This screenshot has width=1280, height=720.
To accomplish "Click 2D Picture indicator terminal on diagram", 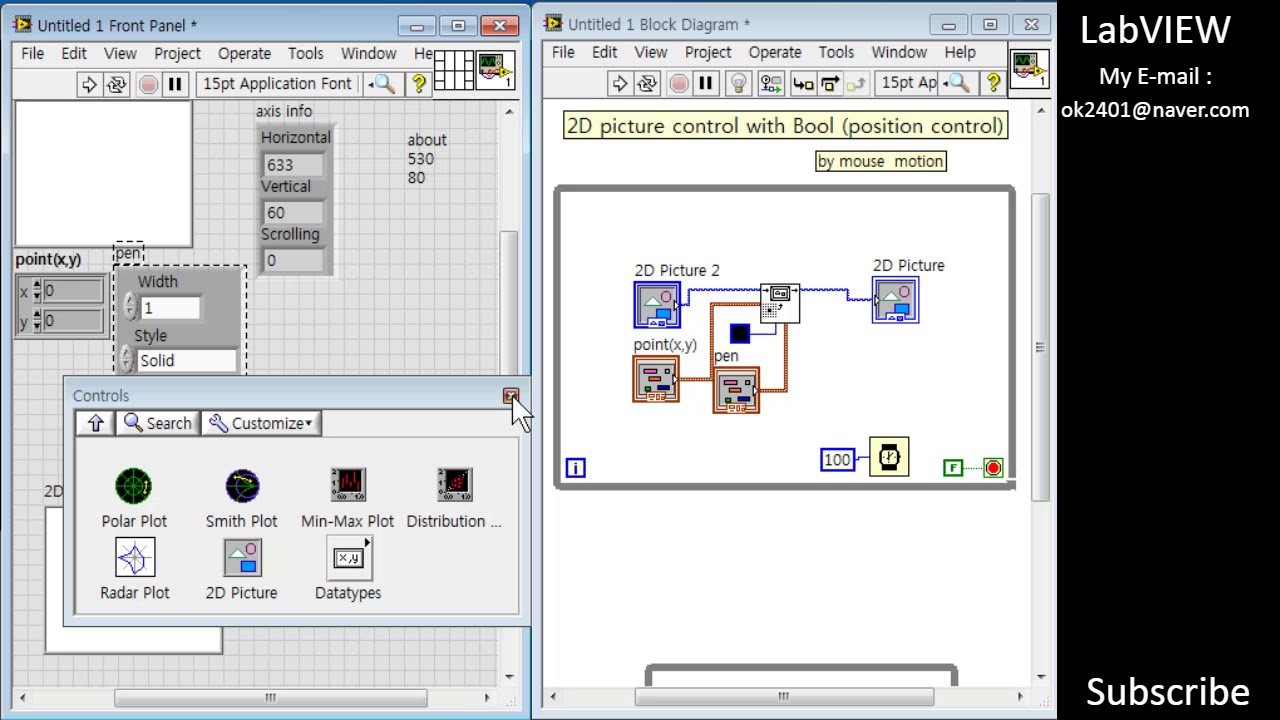I will [x=896, y=300].
